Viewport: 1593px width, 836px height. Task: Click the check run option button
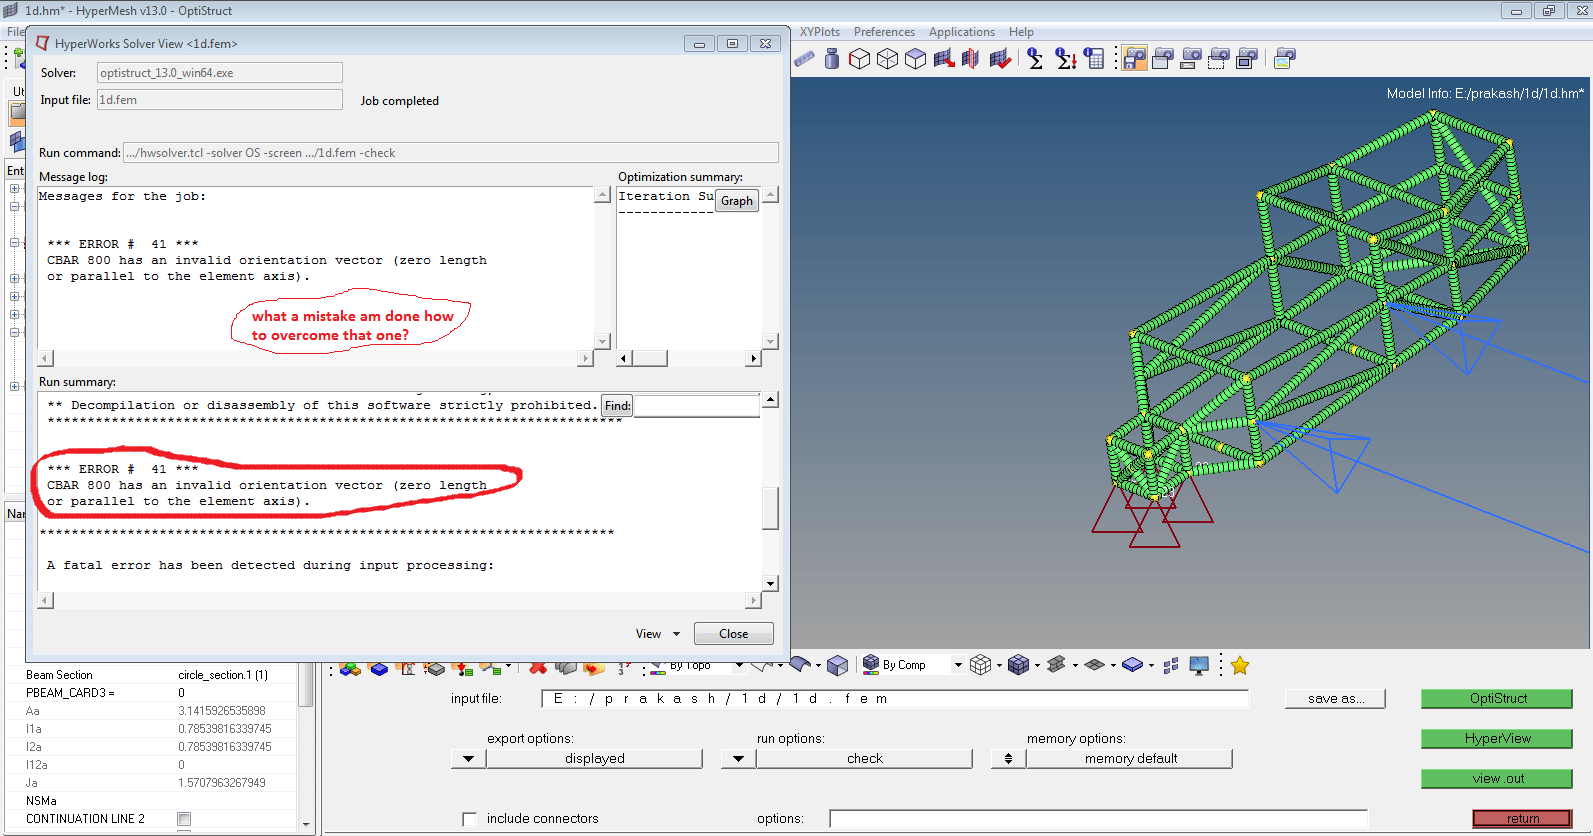(x=864, y=759)
